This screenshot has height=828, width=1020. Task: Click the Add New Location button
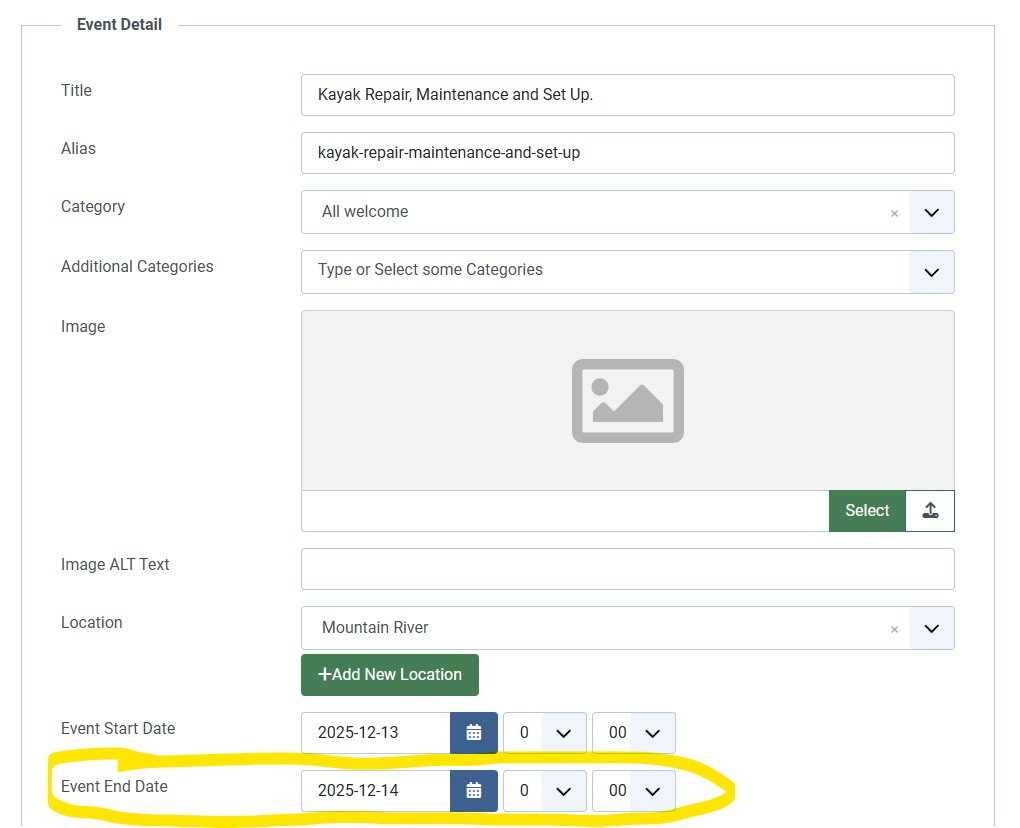coord(390,675)
